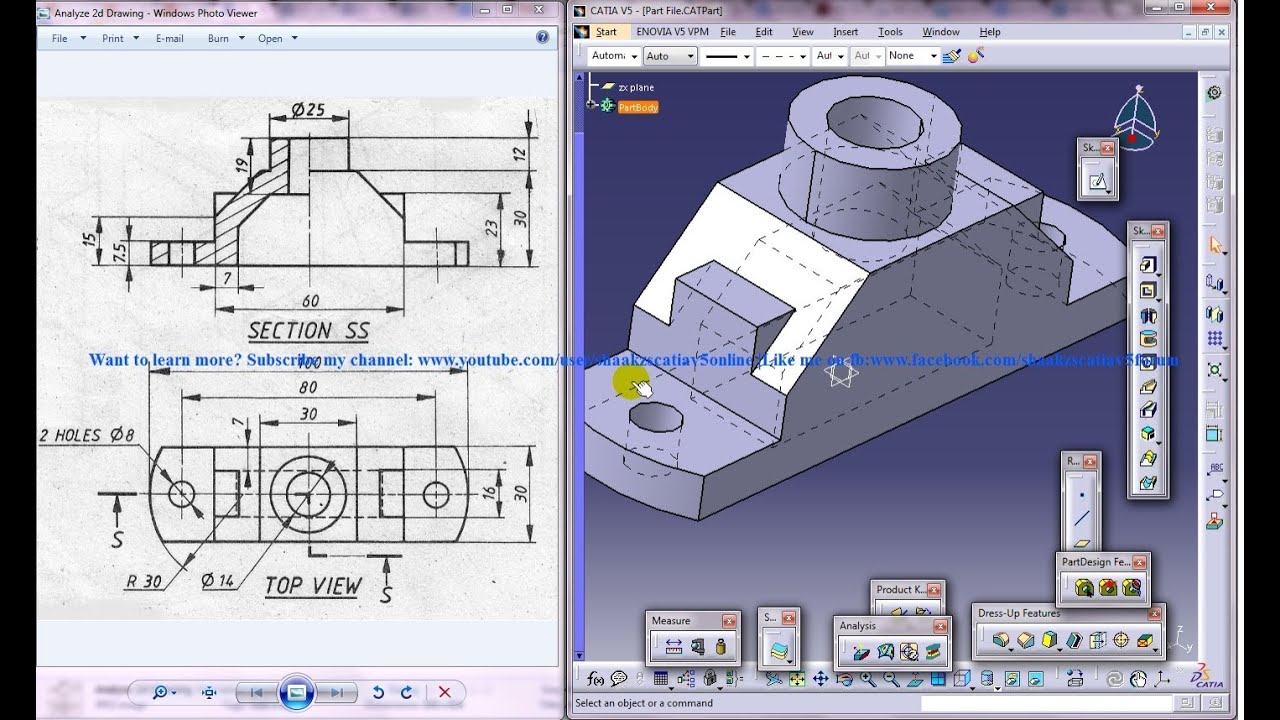Click the View mode cube dropdown icon

coord(962,680)
